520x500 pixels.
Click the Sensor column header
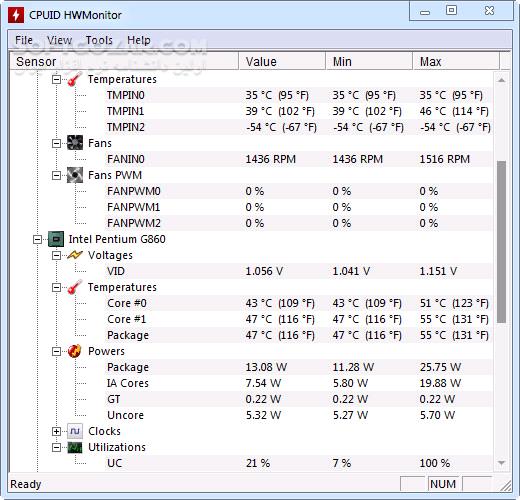(x=124, y=62)
